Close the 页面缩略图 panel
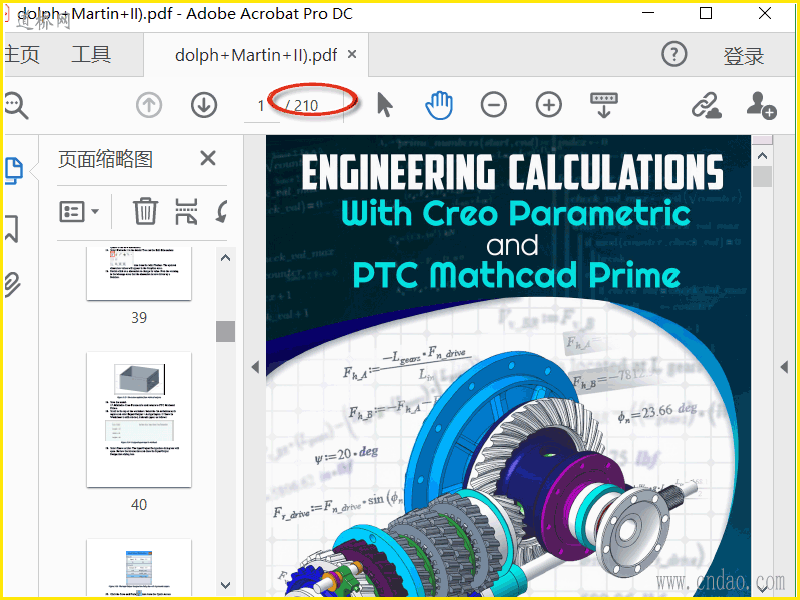Image resolution: width=800 pixels, height=600 pixels. point(208,158)
